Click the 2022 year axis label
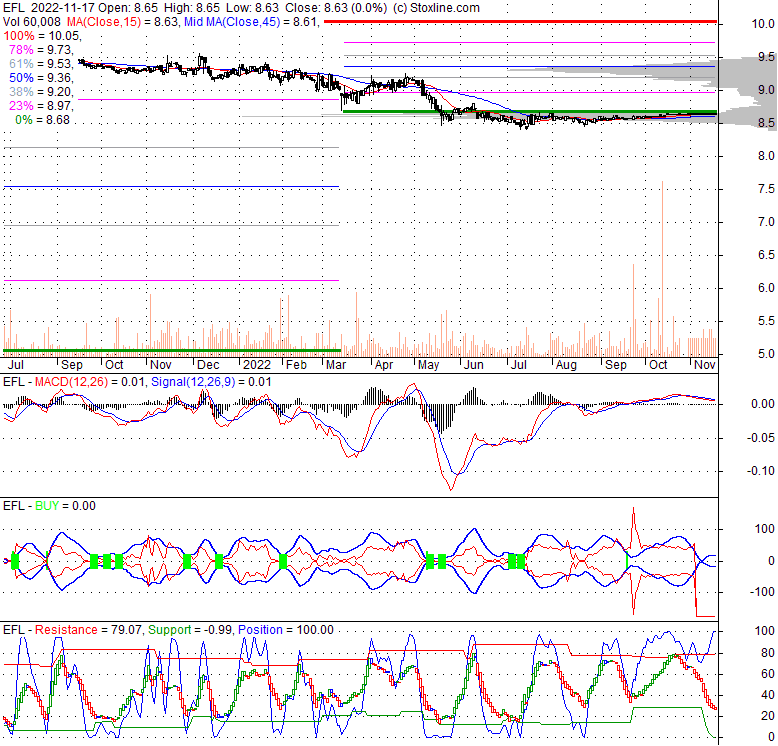 pos(257,365)
